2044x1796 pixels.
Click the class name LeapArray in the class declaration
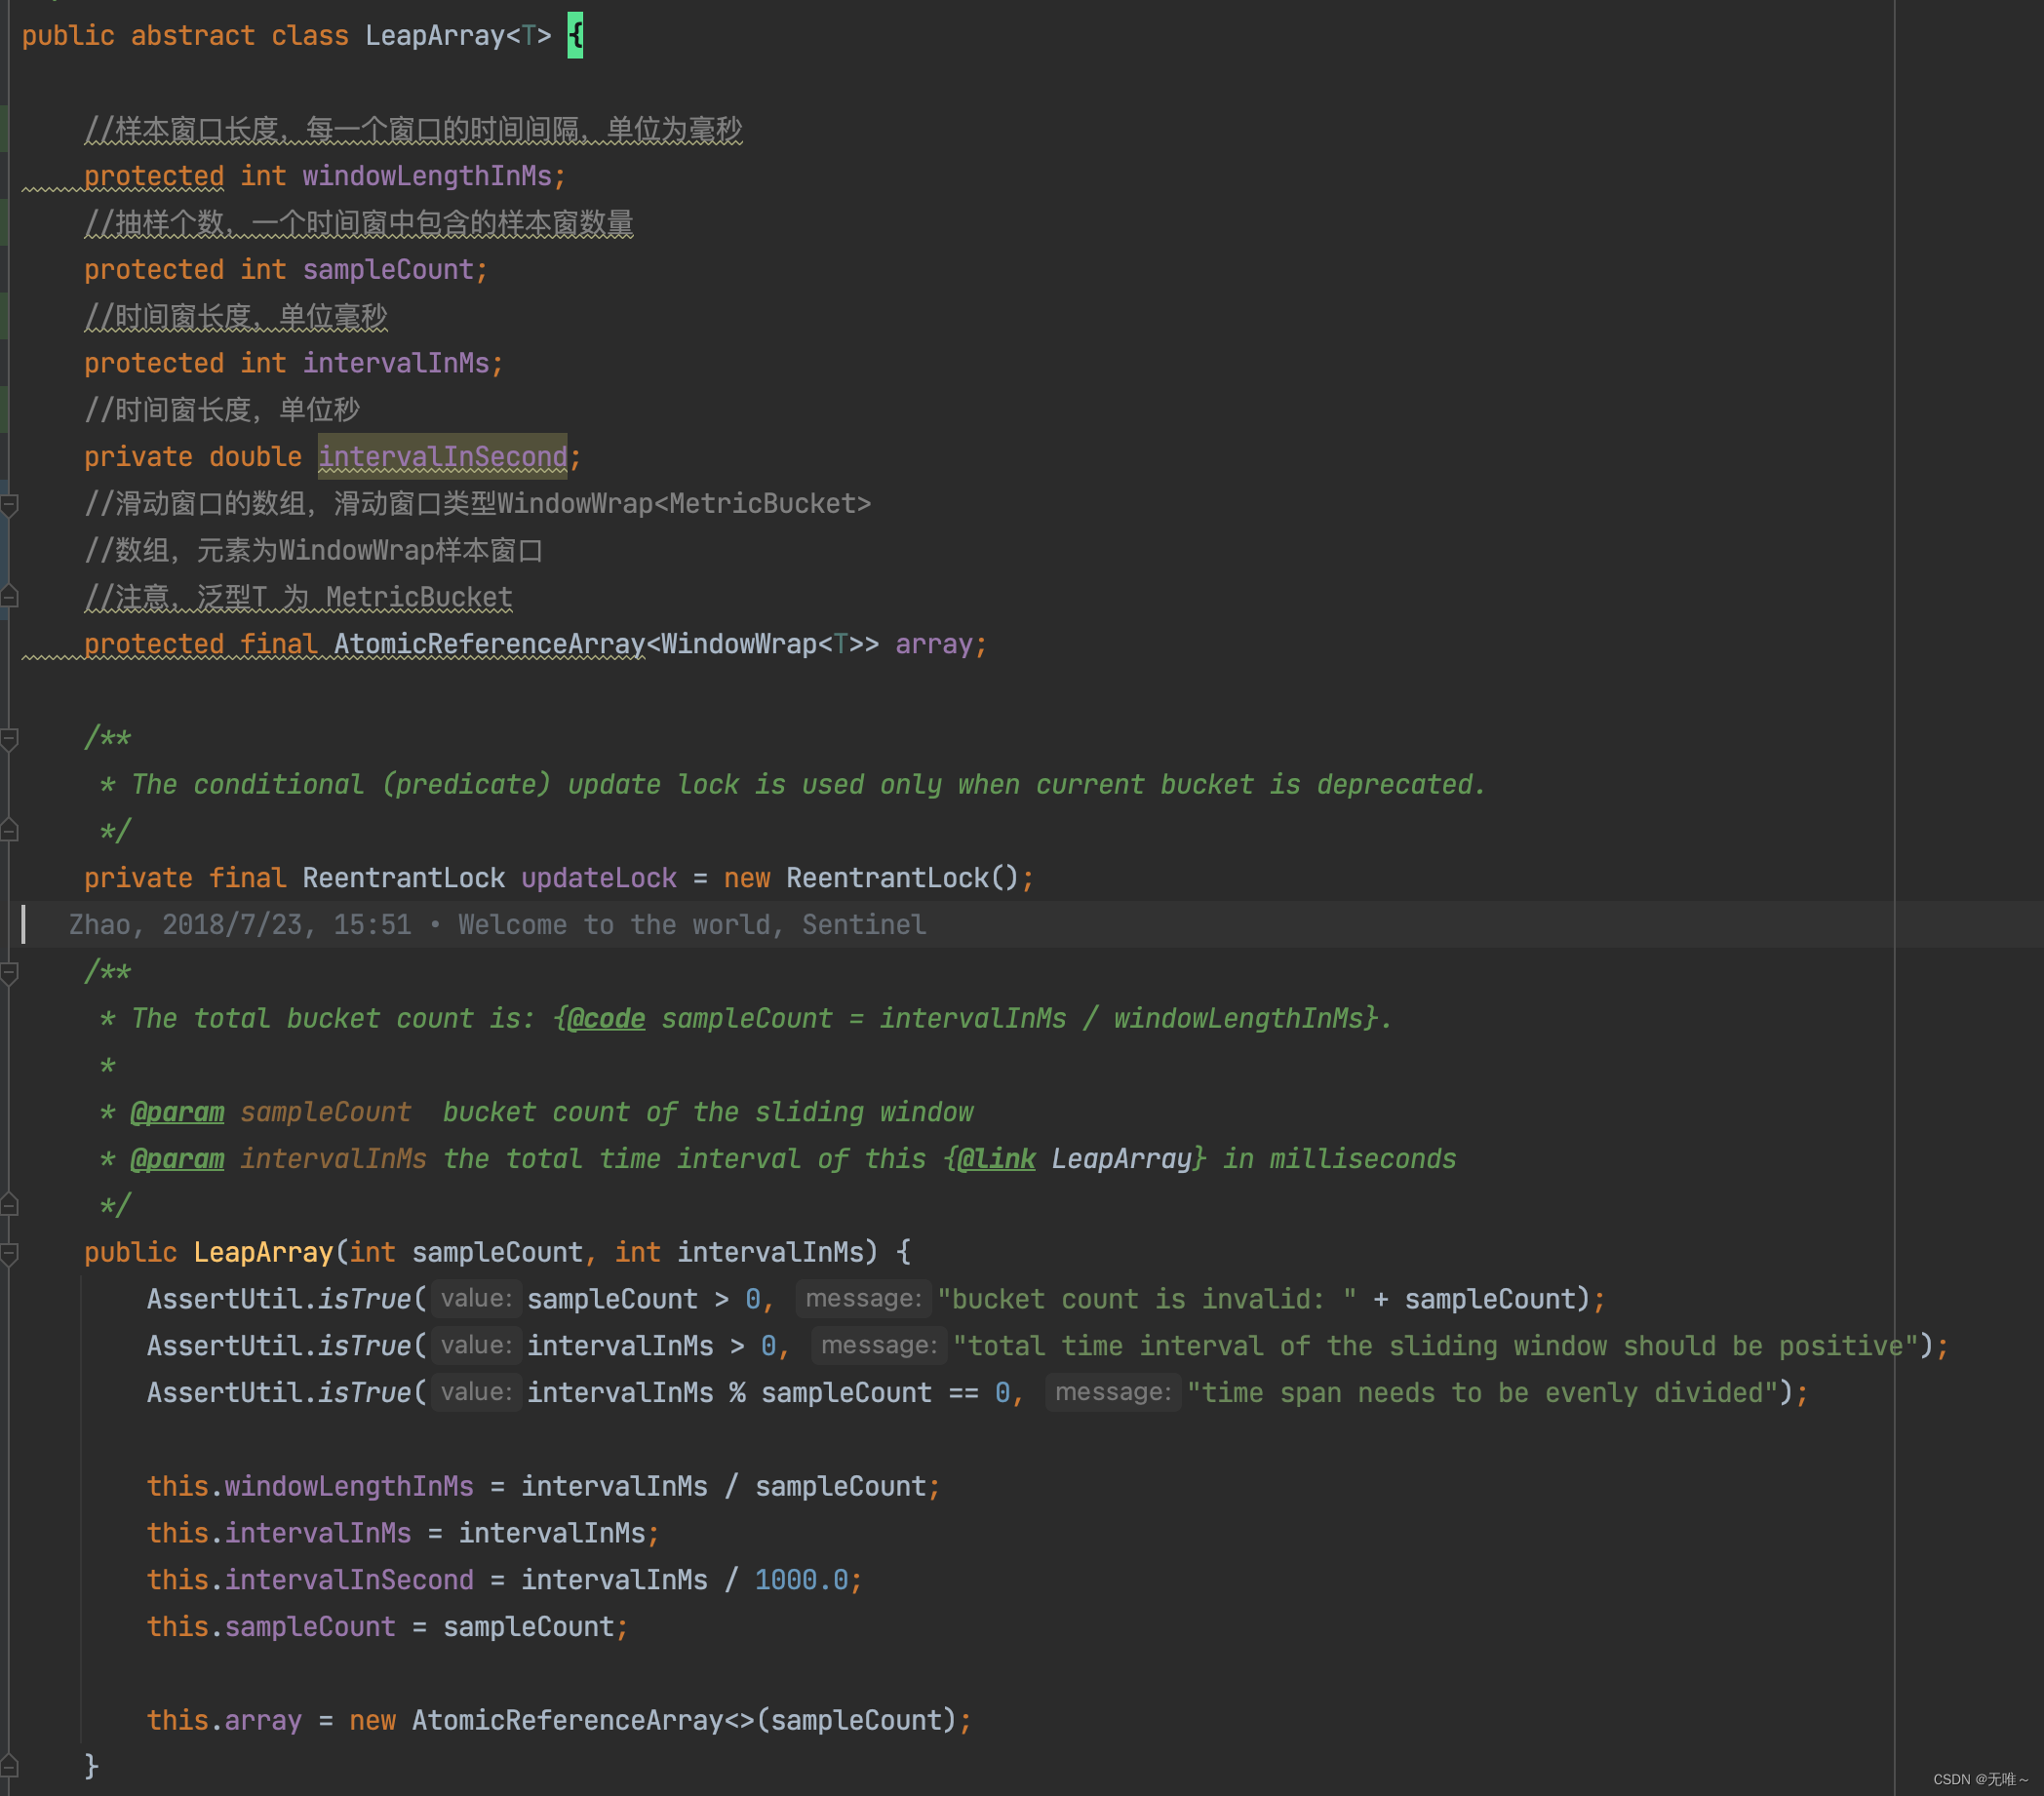pos(435,36)
